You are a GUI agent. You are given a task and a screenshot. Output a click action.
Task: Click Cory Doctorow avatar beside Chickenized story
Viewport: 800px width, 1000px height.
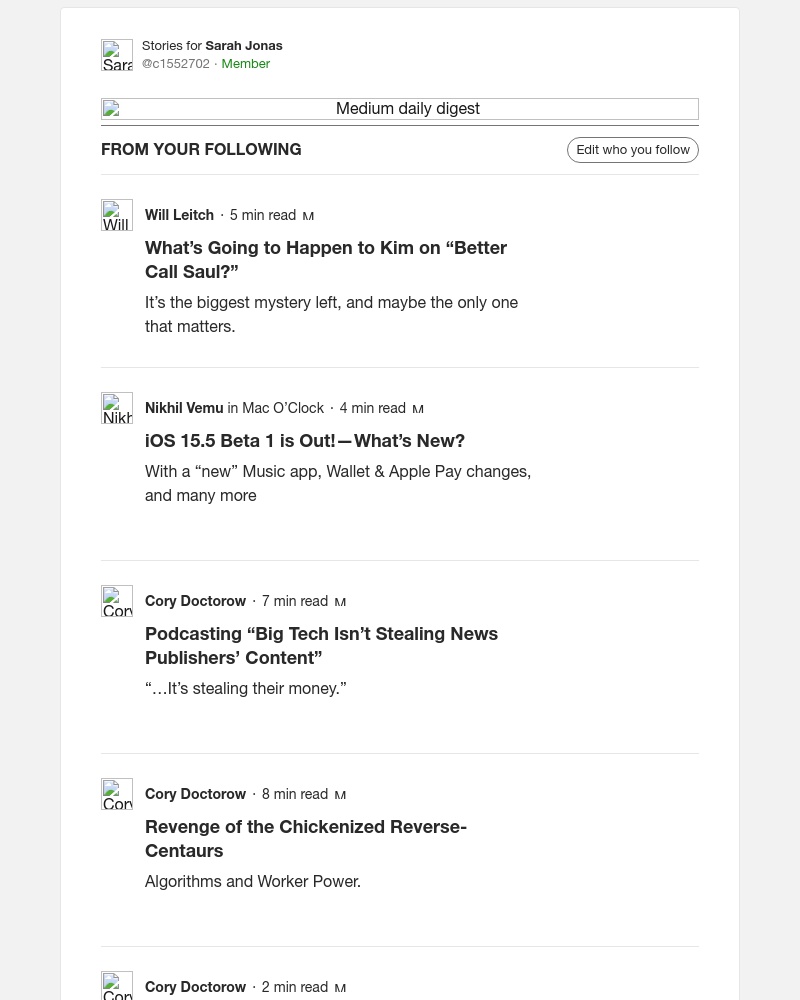coord(117,794)
